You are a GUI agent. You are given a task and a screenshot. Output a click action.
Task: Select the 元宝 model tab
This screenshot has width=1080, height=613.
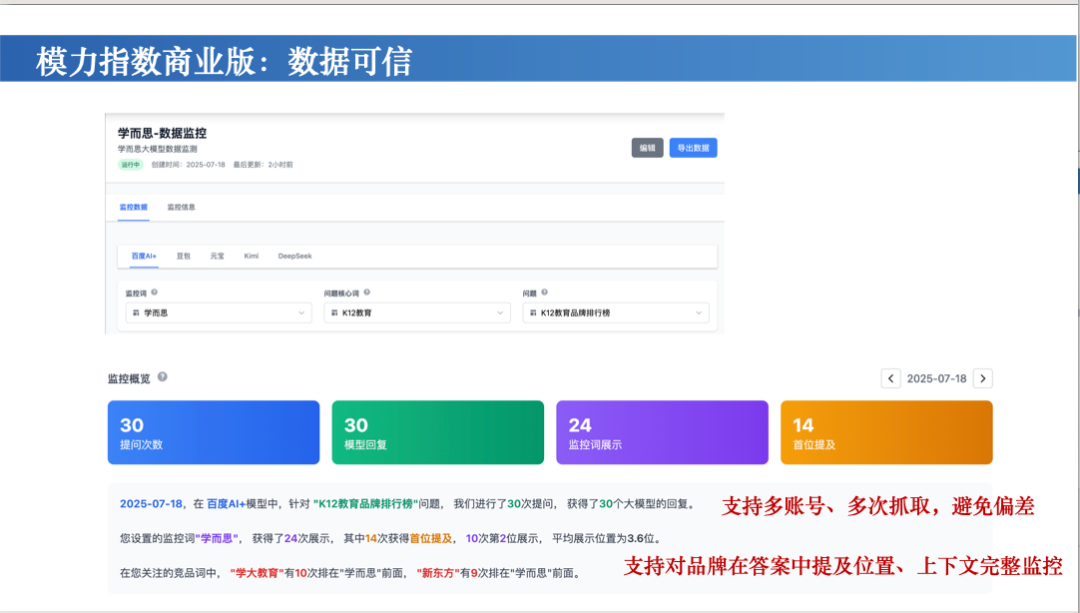[217, 256]
